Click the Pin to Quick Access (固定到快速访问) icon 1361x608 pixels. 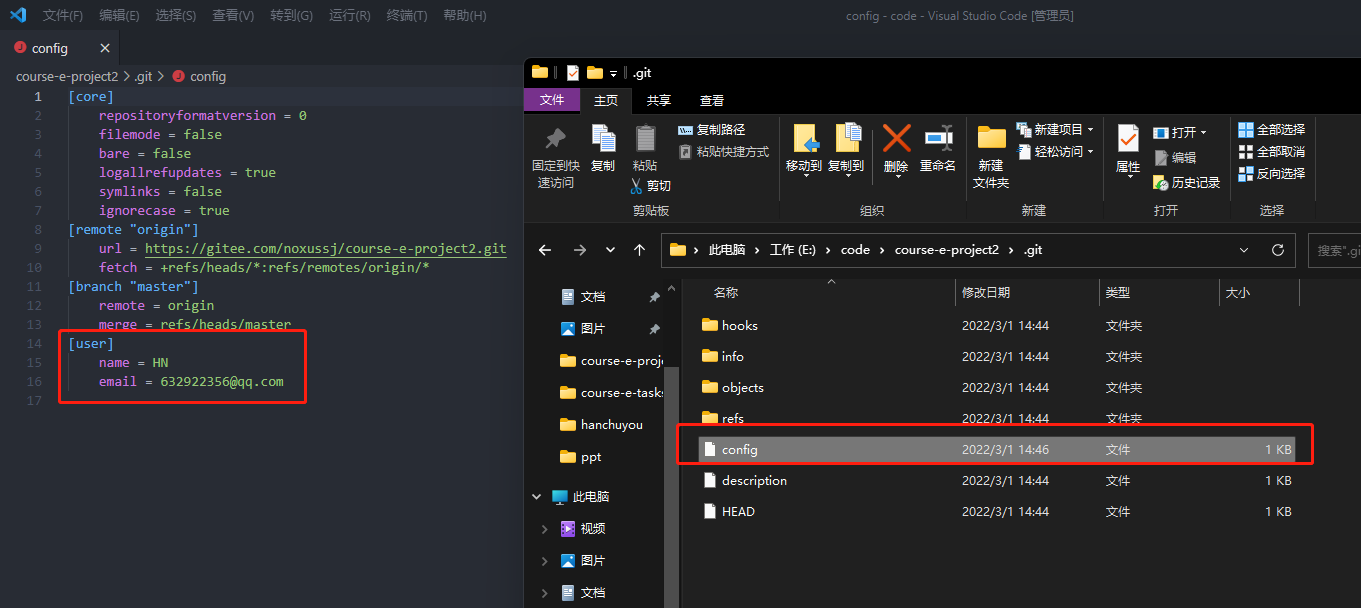tap(555, 140)
